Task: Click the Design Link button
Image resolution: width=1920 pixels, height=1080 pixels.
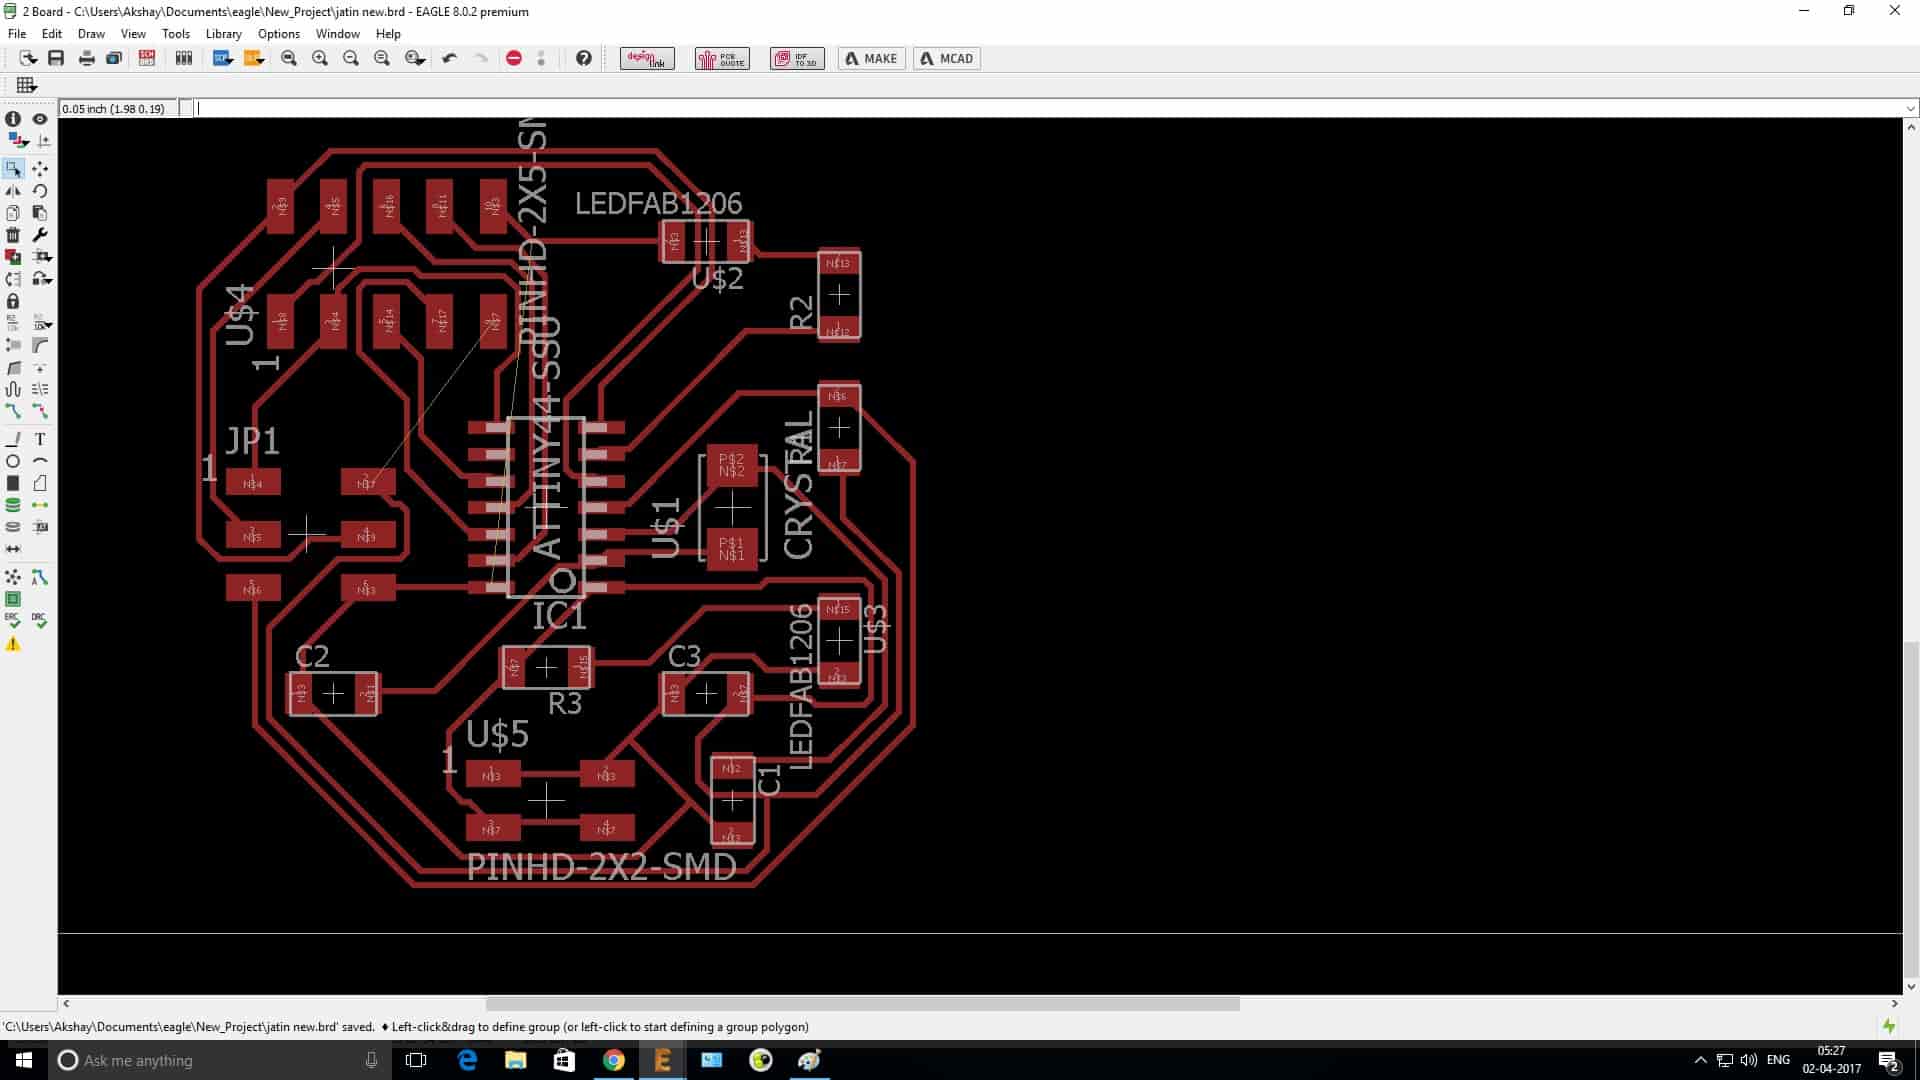Action: point(647,58)
